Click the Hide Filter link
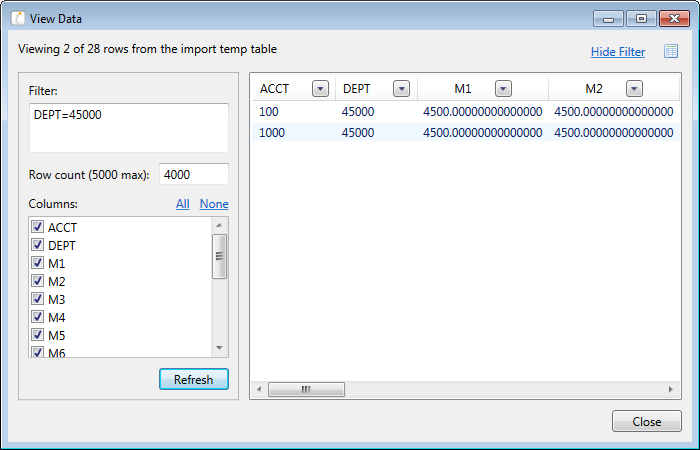 (618, 52)
